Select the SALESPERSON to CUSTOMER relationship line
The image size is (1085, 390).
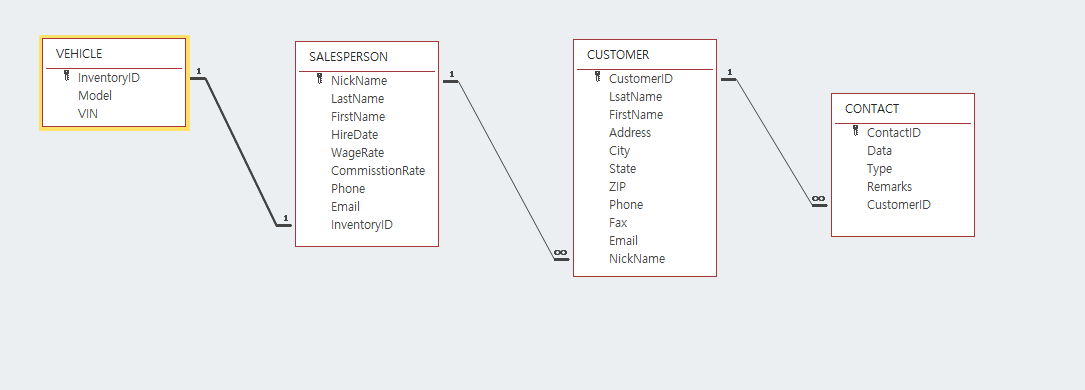tap(506, 170)
